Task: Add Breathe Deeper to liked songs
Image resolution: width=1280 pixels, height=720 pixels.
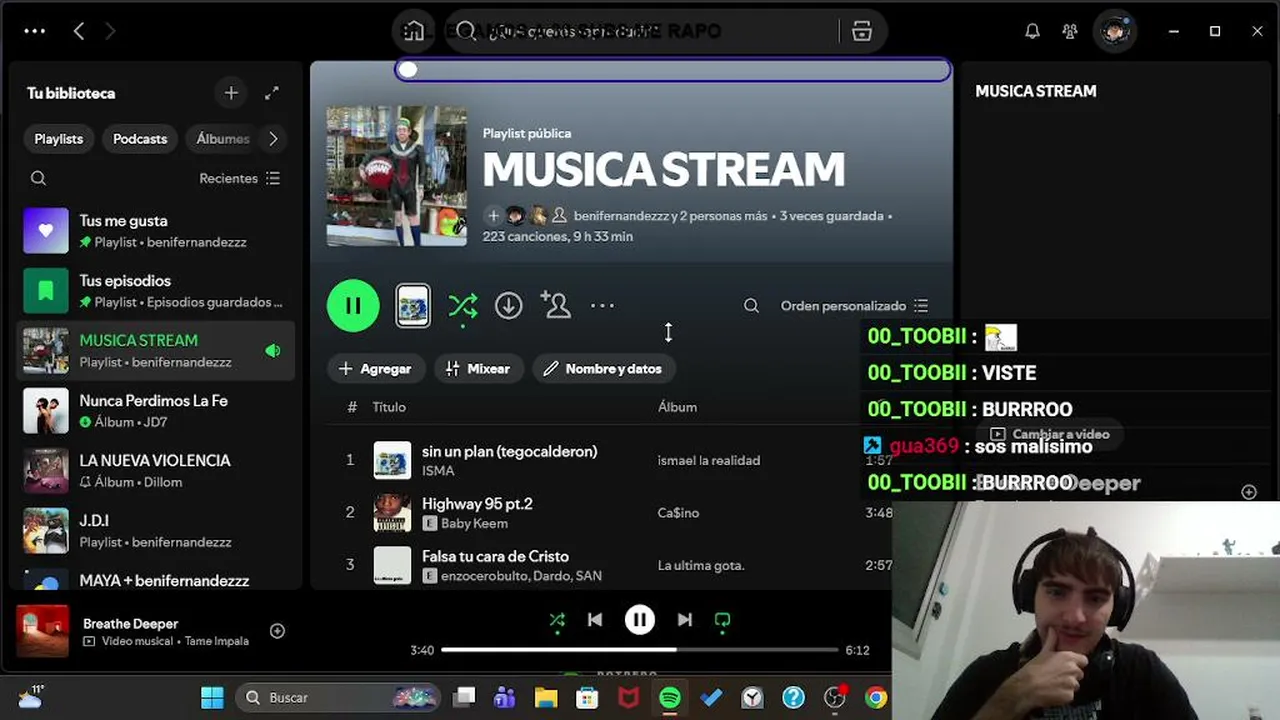Action: click(277, 631)
